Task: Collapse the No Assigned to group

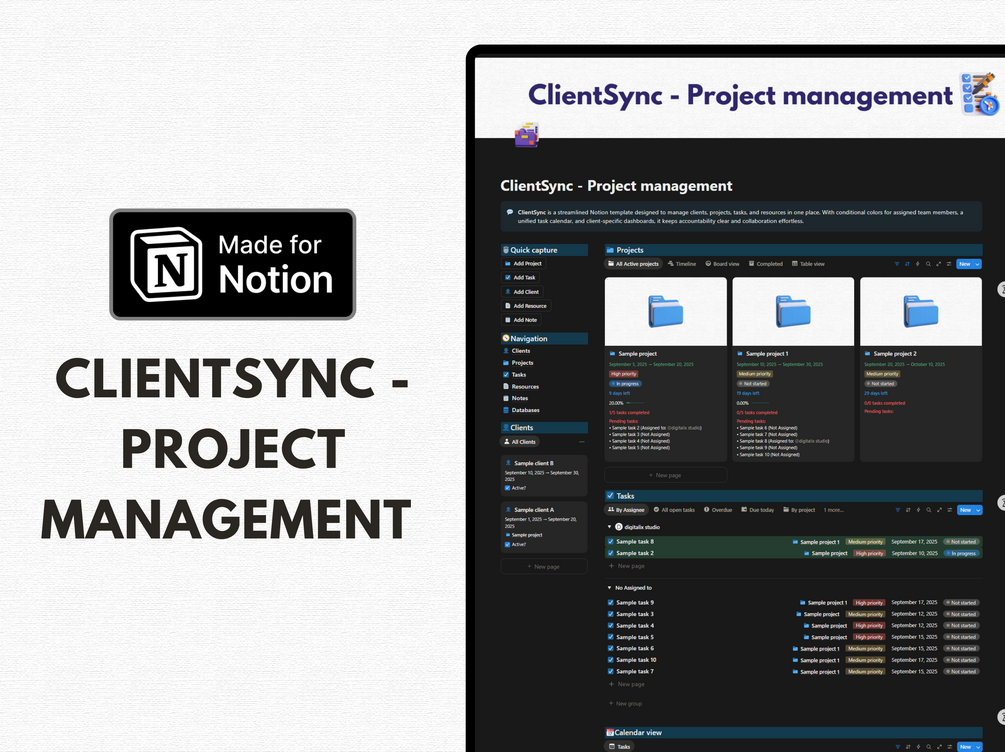Action: (x=609, y=588)
